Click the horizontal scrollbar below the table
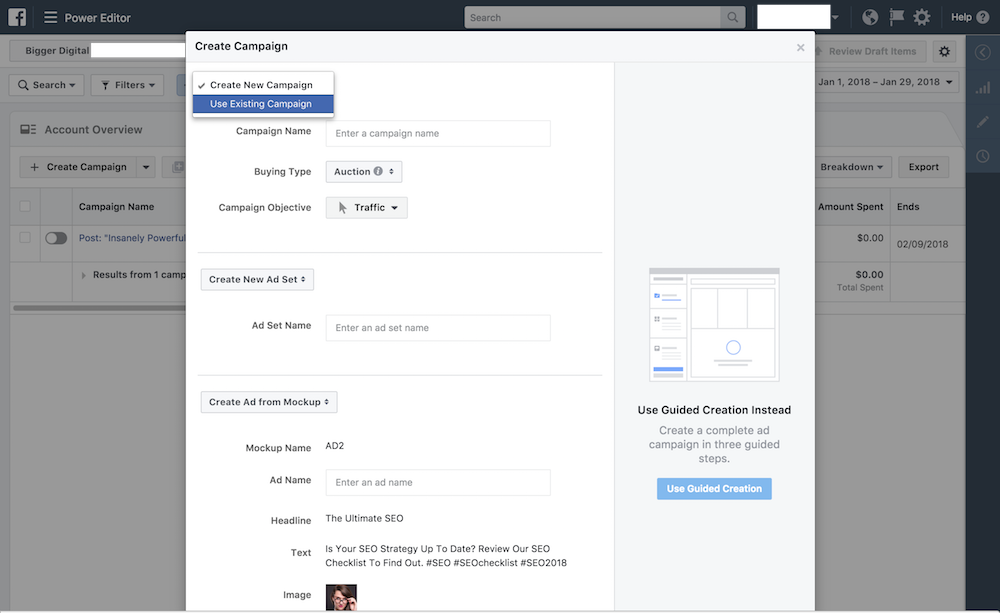The image size is (1000, 613). point(99,307)
